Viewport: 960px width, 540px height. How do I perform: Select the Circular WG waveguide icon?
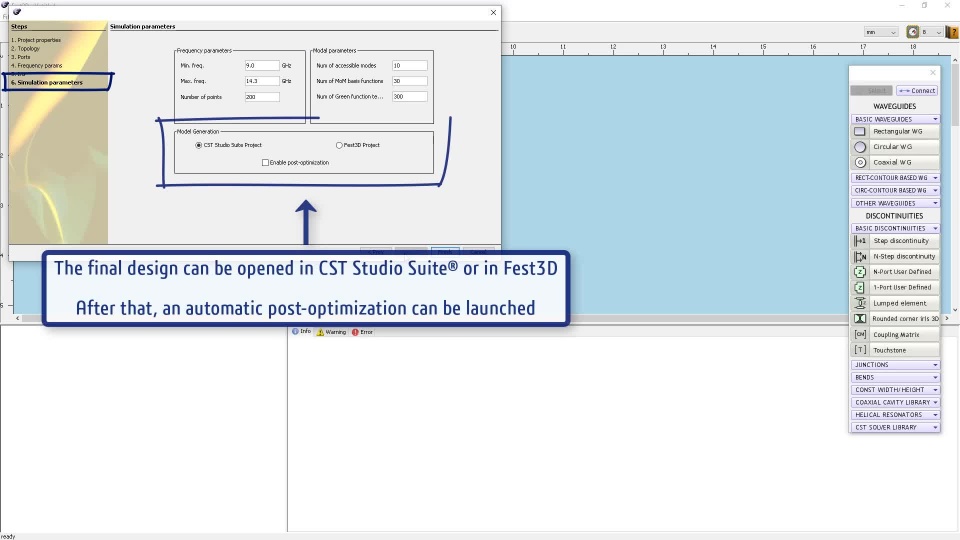tap(860, 147)
